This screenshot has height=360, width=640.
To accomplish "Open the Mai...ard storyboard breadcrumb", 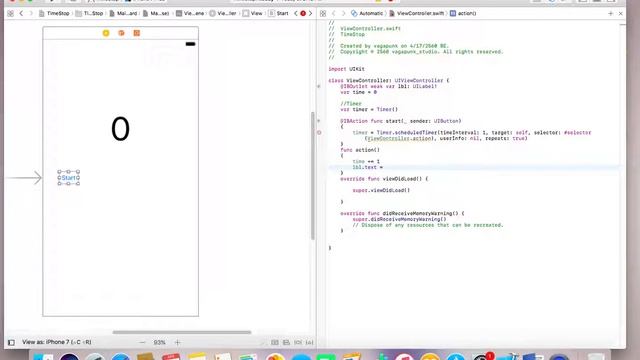I will 123,13.
